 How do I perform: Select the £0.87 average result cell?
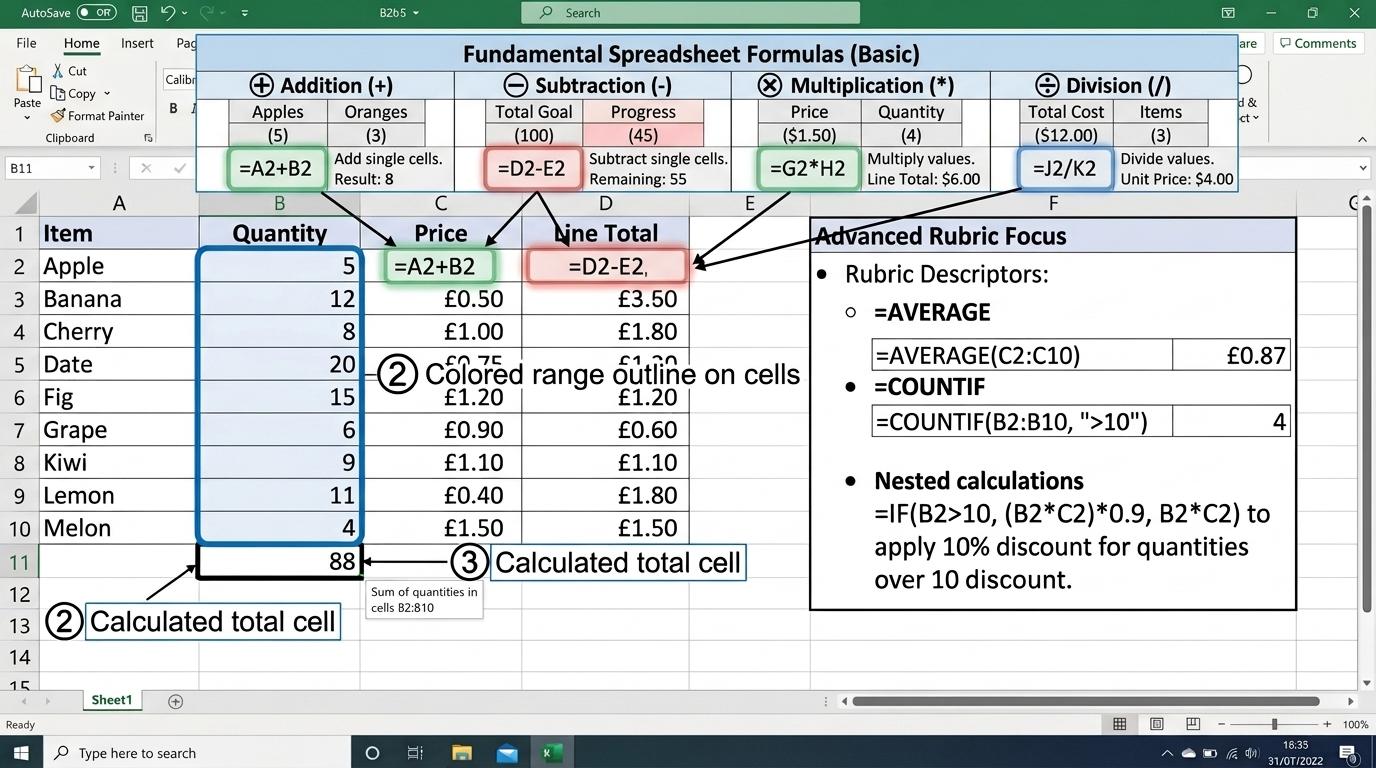click(x=1231, y=355)
